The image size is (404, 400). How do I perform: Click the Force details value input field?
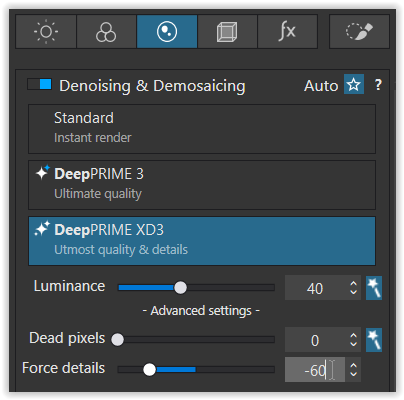coord(315,370)
